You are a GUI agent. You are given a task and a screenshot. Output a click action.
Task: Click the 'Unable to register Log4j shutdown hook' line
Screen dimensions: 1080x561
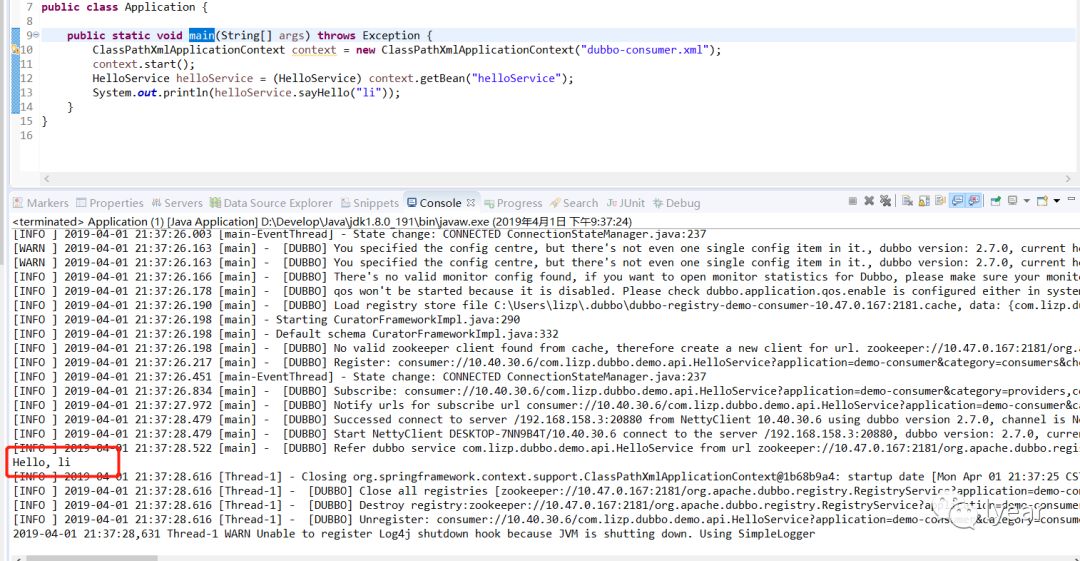coord(413,534)
